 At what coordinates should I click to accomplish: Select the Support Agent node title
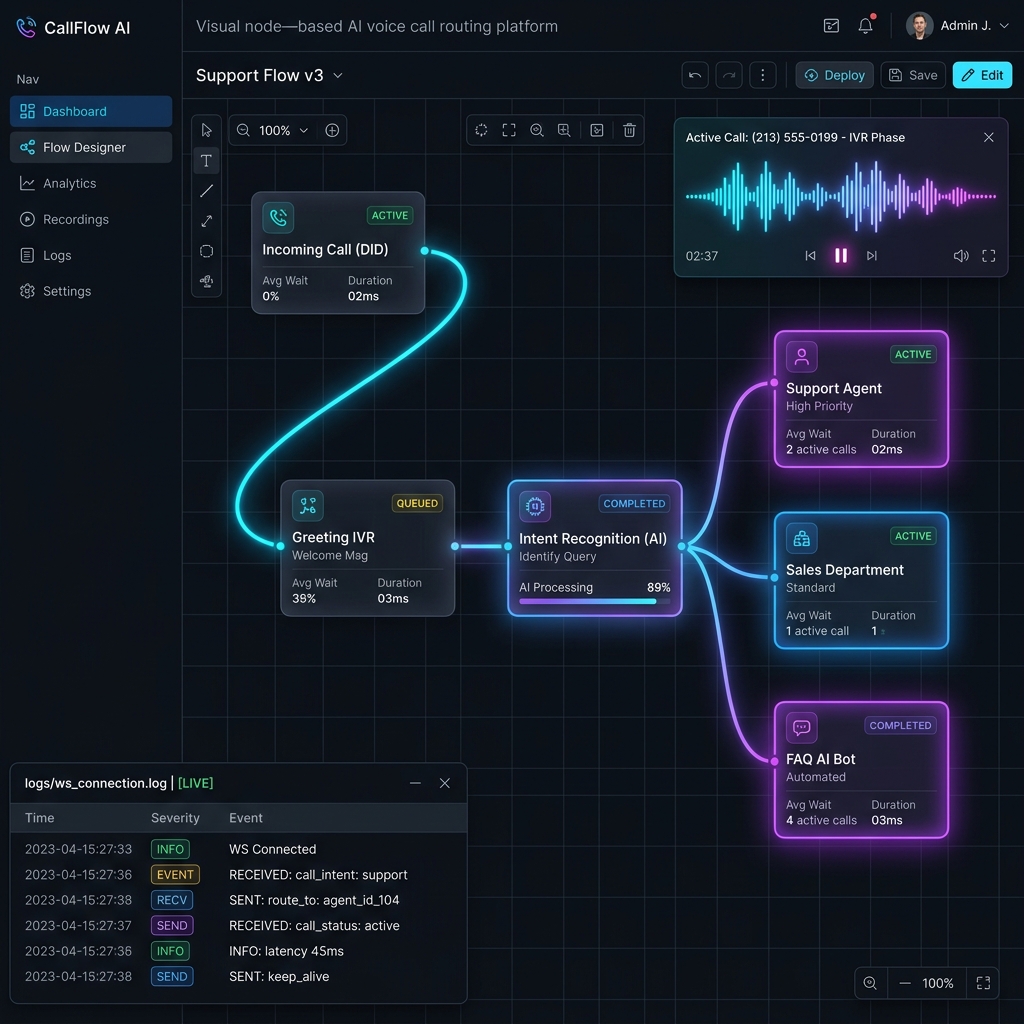(x=833, y=388)
